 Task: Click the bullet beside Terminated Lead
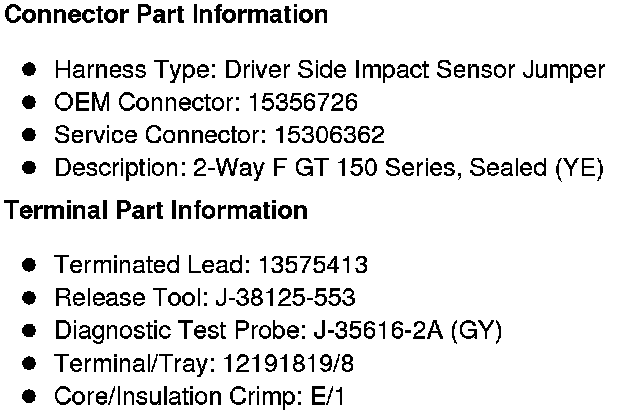click(30, 265)
